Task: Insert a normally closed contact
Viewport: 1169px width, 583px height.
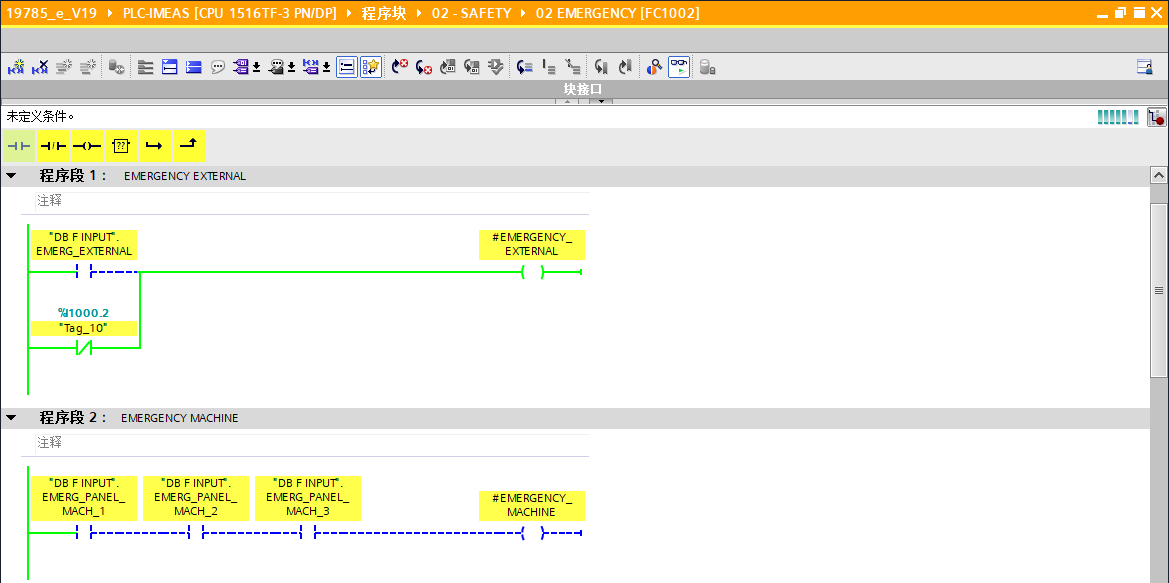Action: pos(53,146)
